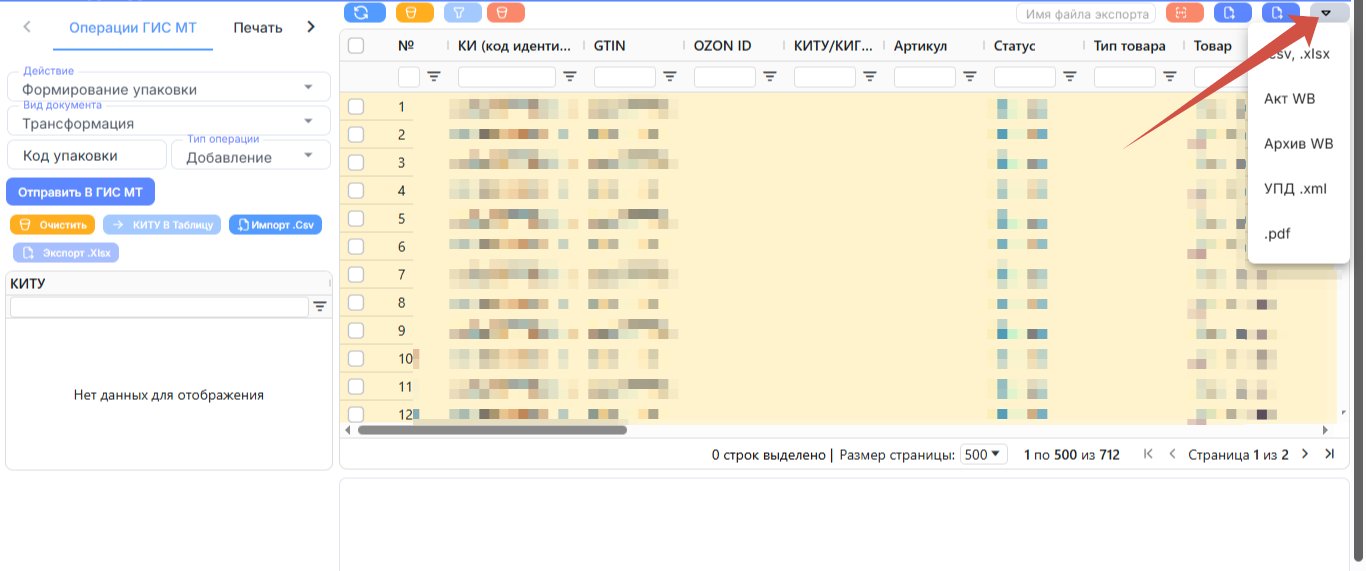Click the Импорт .Csv button
1366x571 pixels.
click(x=275, y=225)
